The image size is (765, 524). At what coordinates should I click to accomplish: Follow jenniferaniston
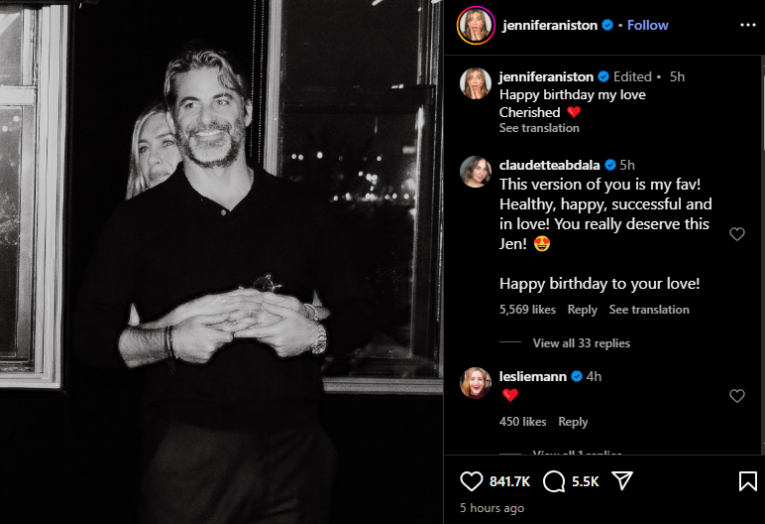pos(647,25)
